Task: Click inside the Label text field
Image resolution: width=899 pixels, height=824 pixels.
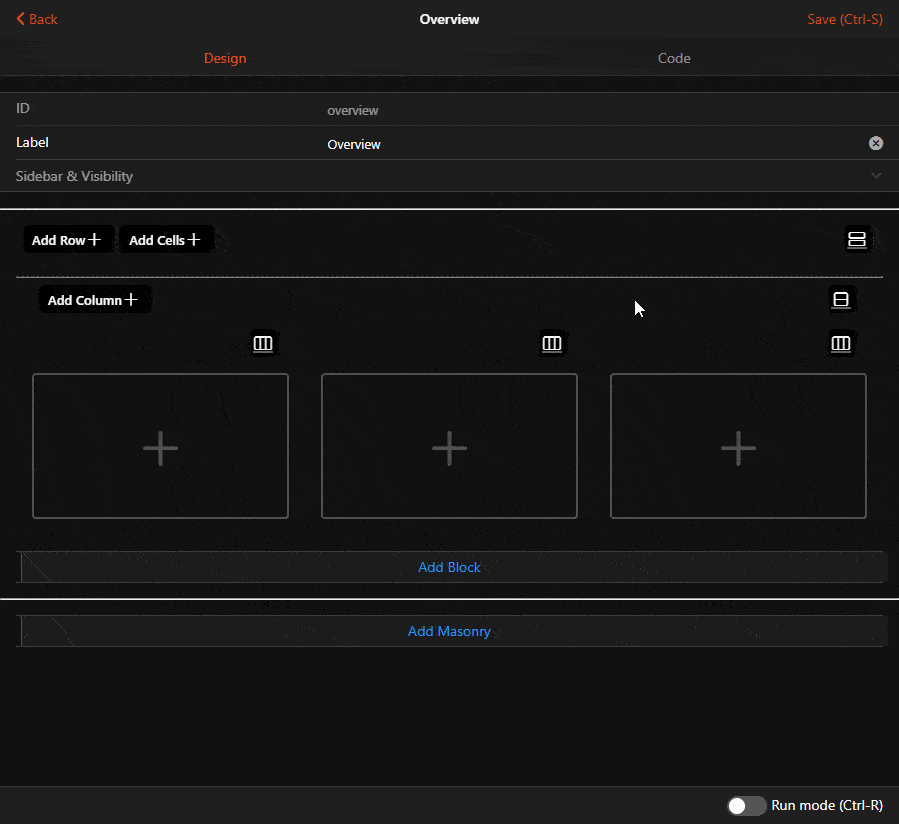Action: [500, 143]
